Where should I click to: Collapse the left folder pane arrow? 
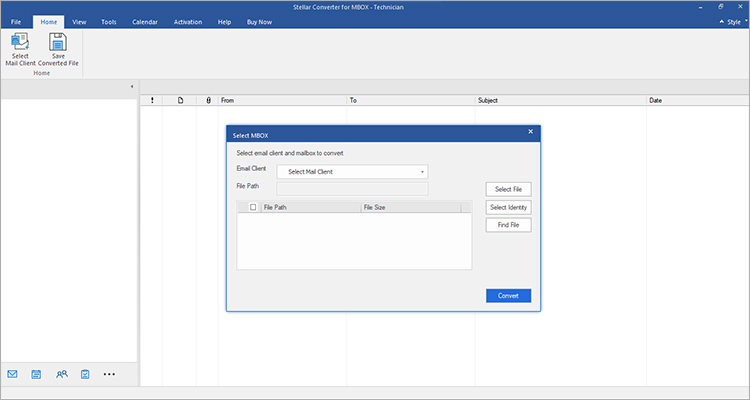[x=133, y=87]
